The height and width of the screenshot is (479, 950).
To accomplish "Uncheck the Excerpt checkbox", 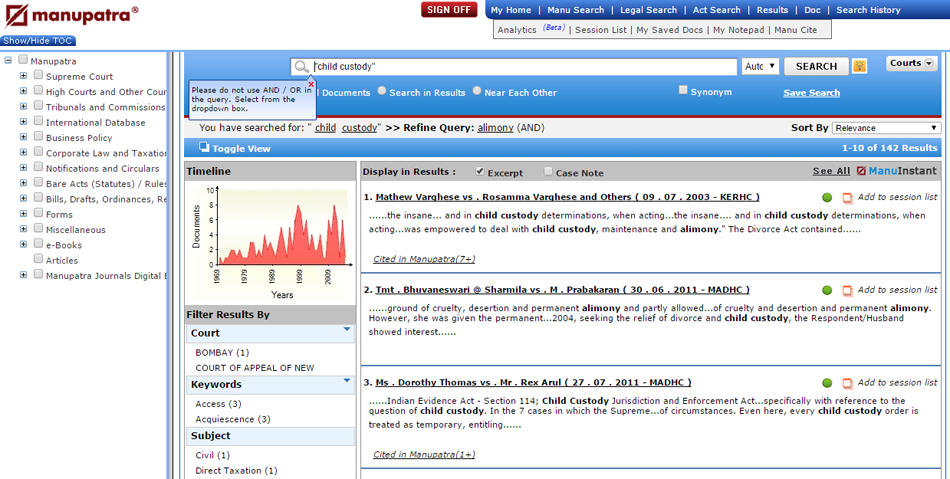I will click(480, 172).
